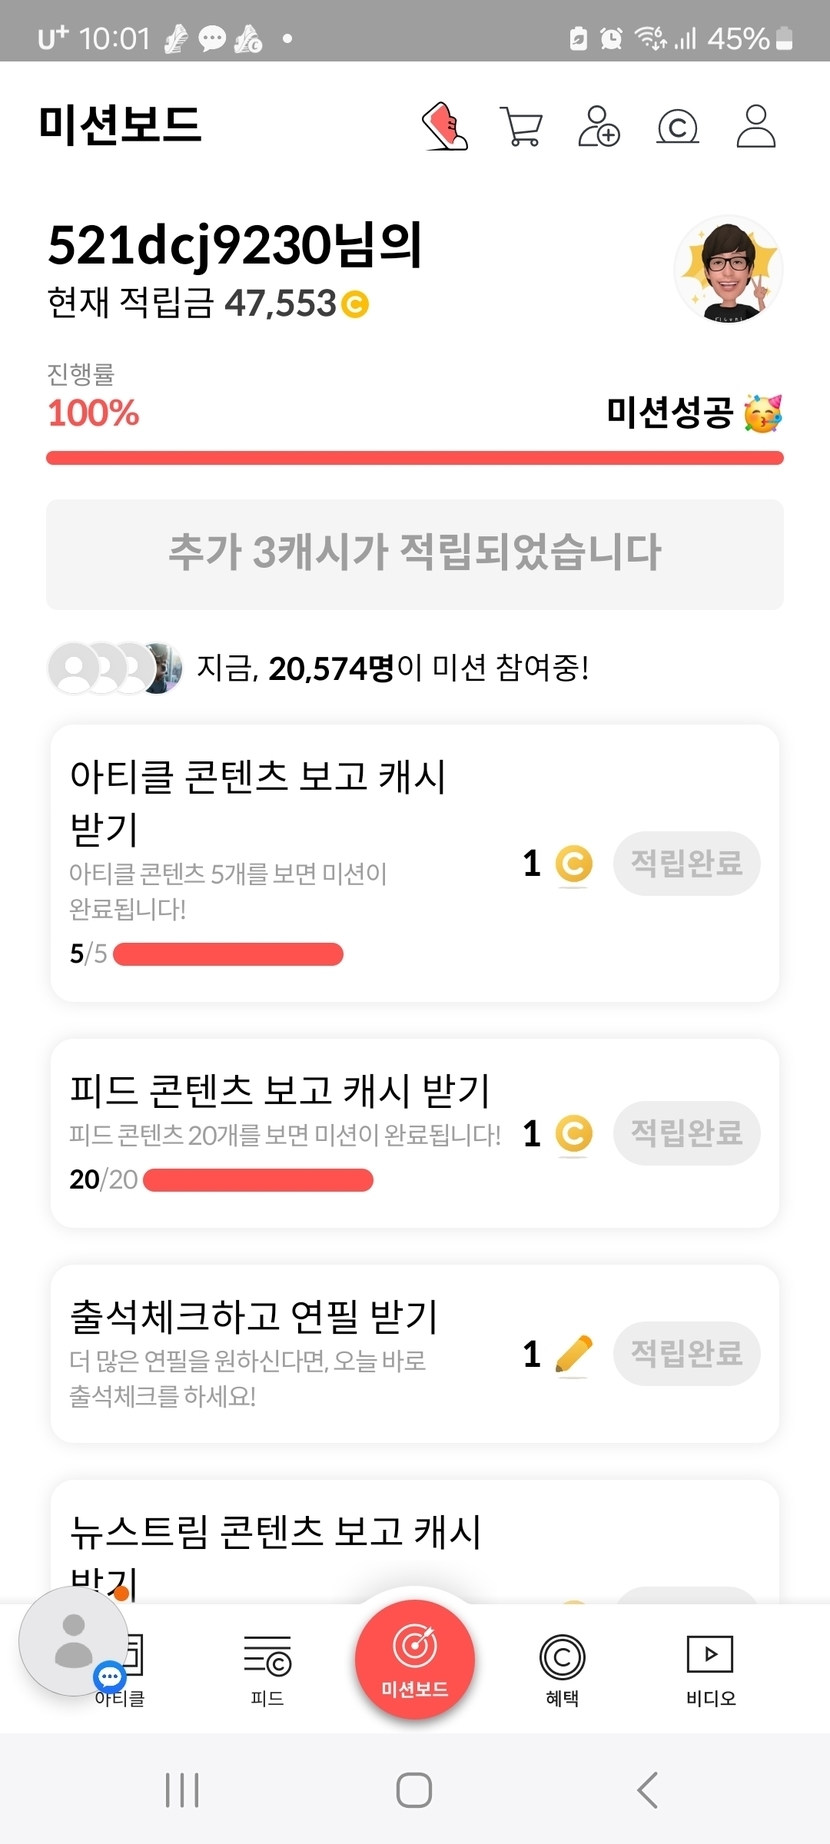This screenshot has width=830, height=1844.
Task: Open the my profile icon
Action: 756,127
